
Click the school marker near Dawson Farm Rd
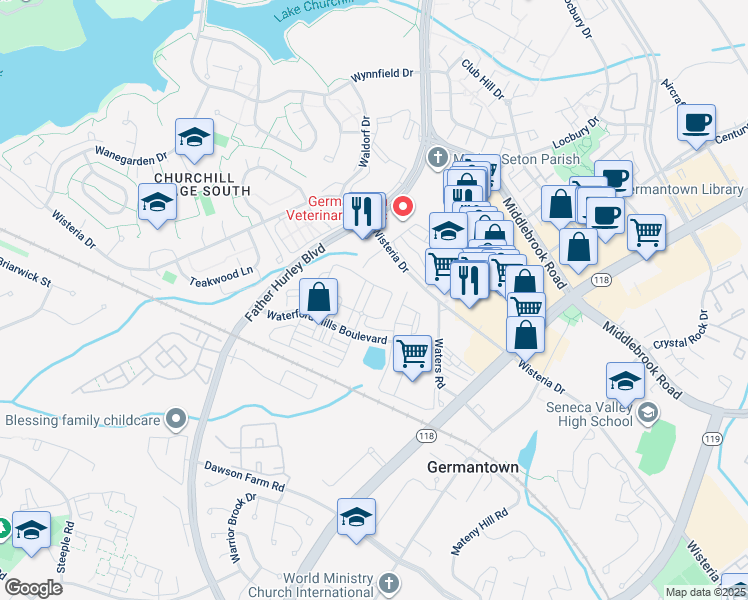356,521
